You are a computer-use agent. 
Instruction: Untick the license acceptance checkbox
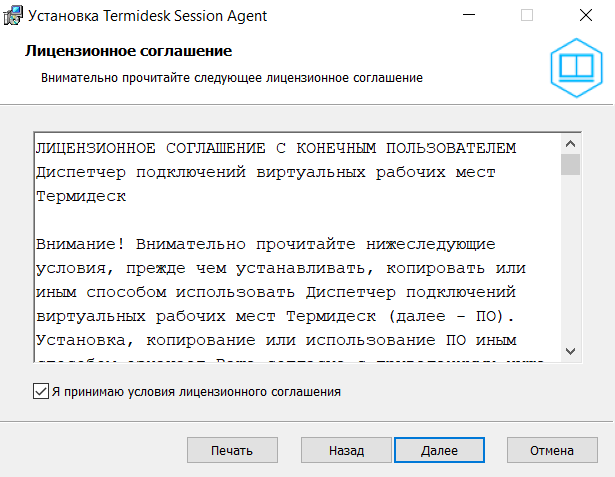point(40,392)
